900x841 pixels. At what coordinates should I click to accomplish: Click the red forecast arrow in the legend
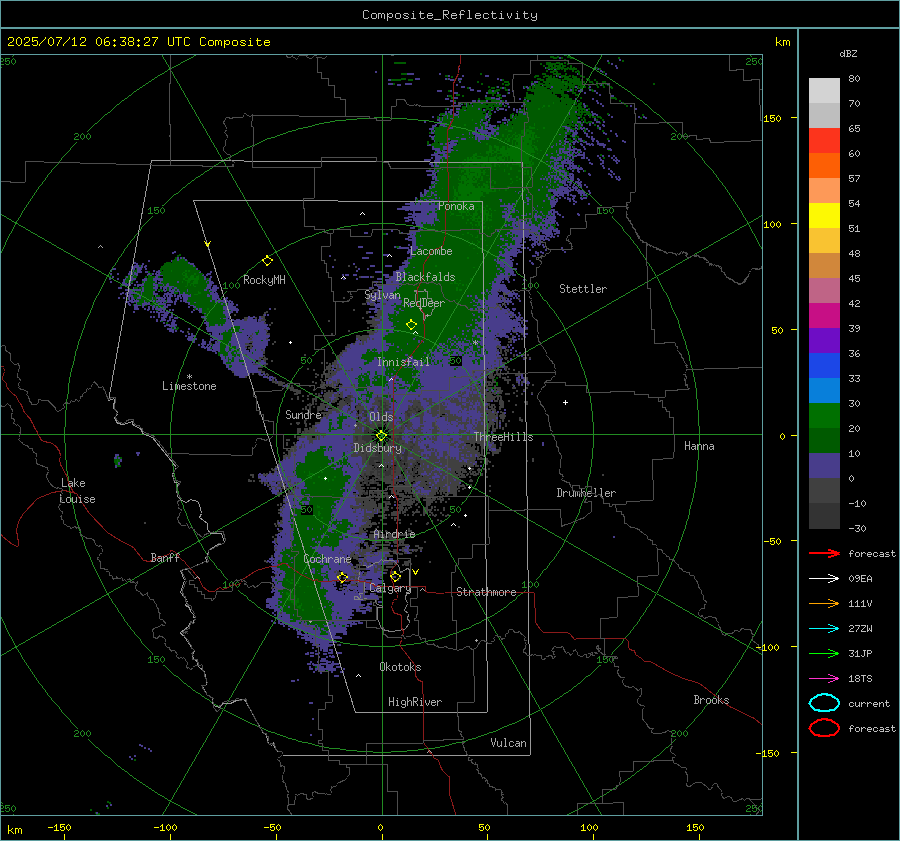(x=824, y=553)
